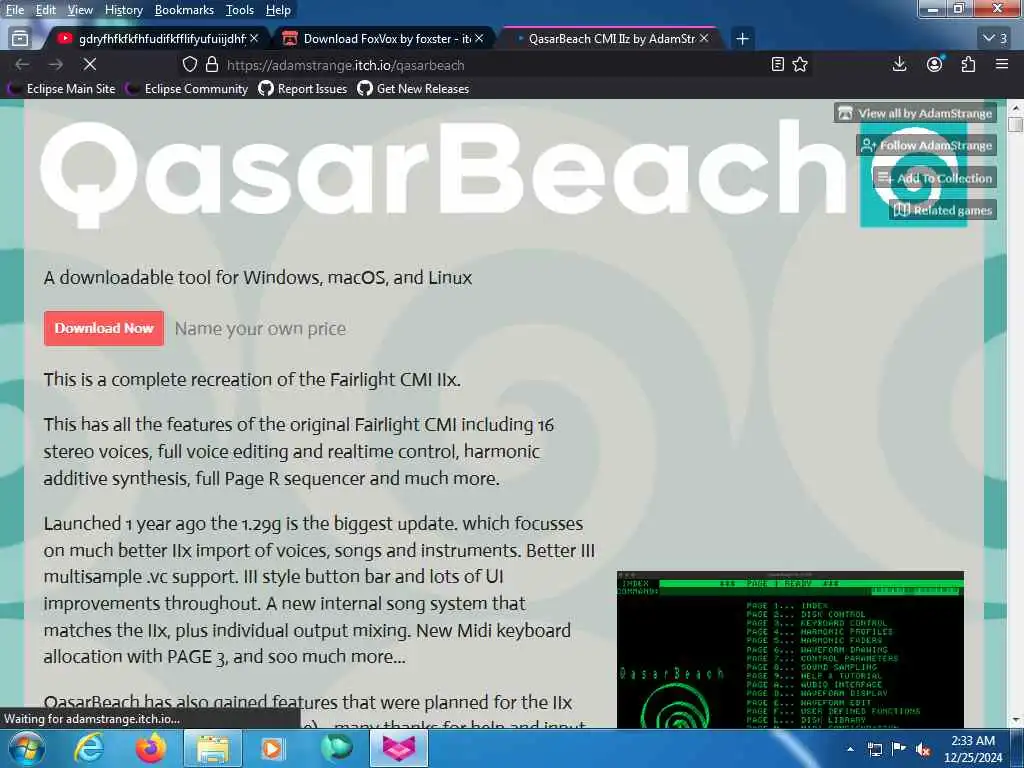Viewport: 1024px width, 768px height.
Task: Open Report Issues GitHub bookmark
Action: point(303,89)
